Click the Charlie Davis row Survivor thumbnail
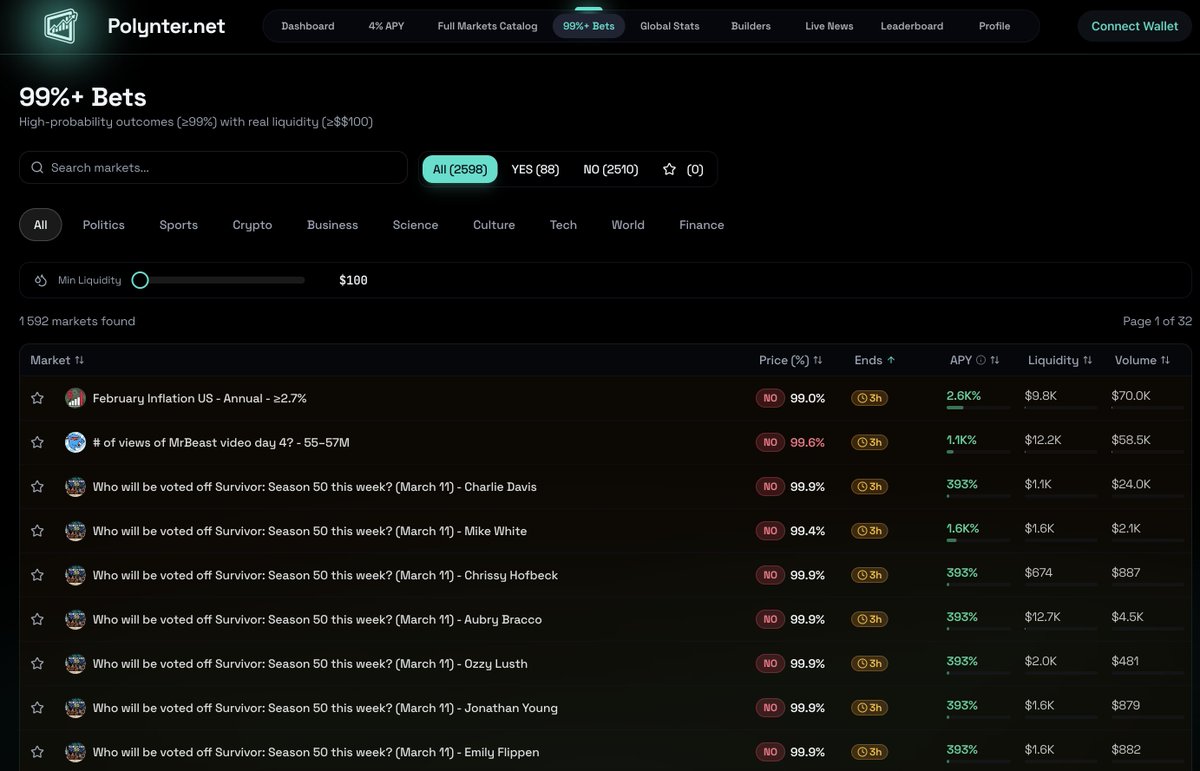The height and width of the screenshot is (771, 1200). 75,486
